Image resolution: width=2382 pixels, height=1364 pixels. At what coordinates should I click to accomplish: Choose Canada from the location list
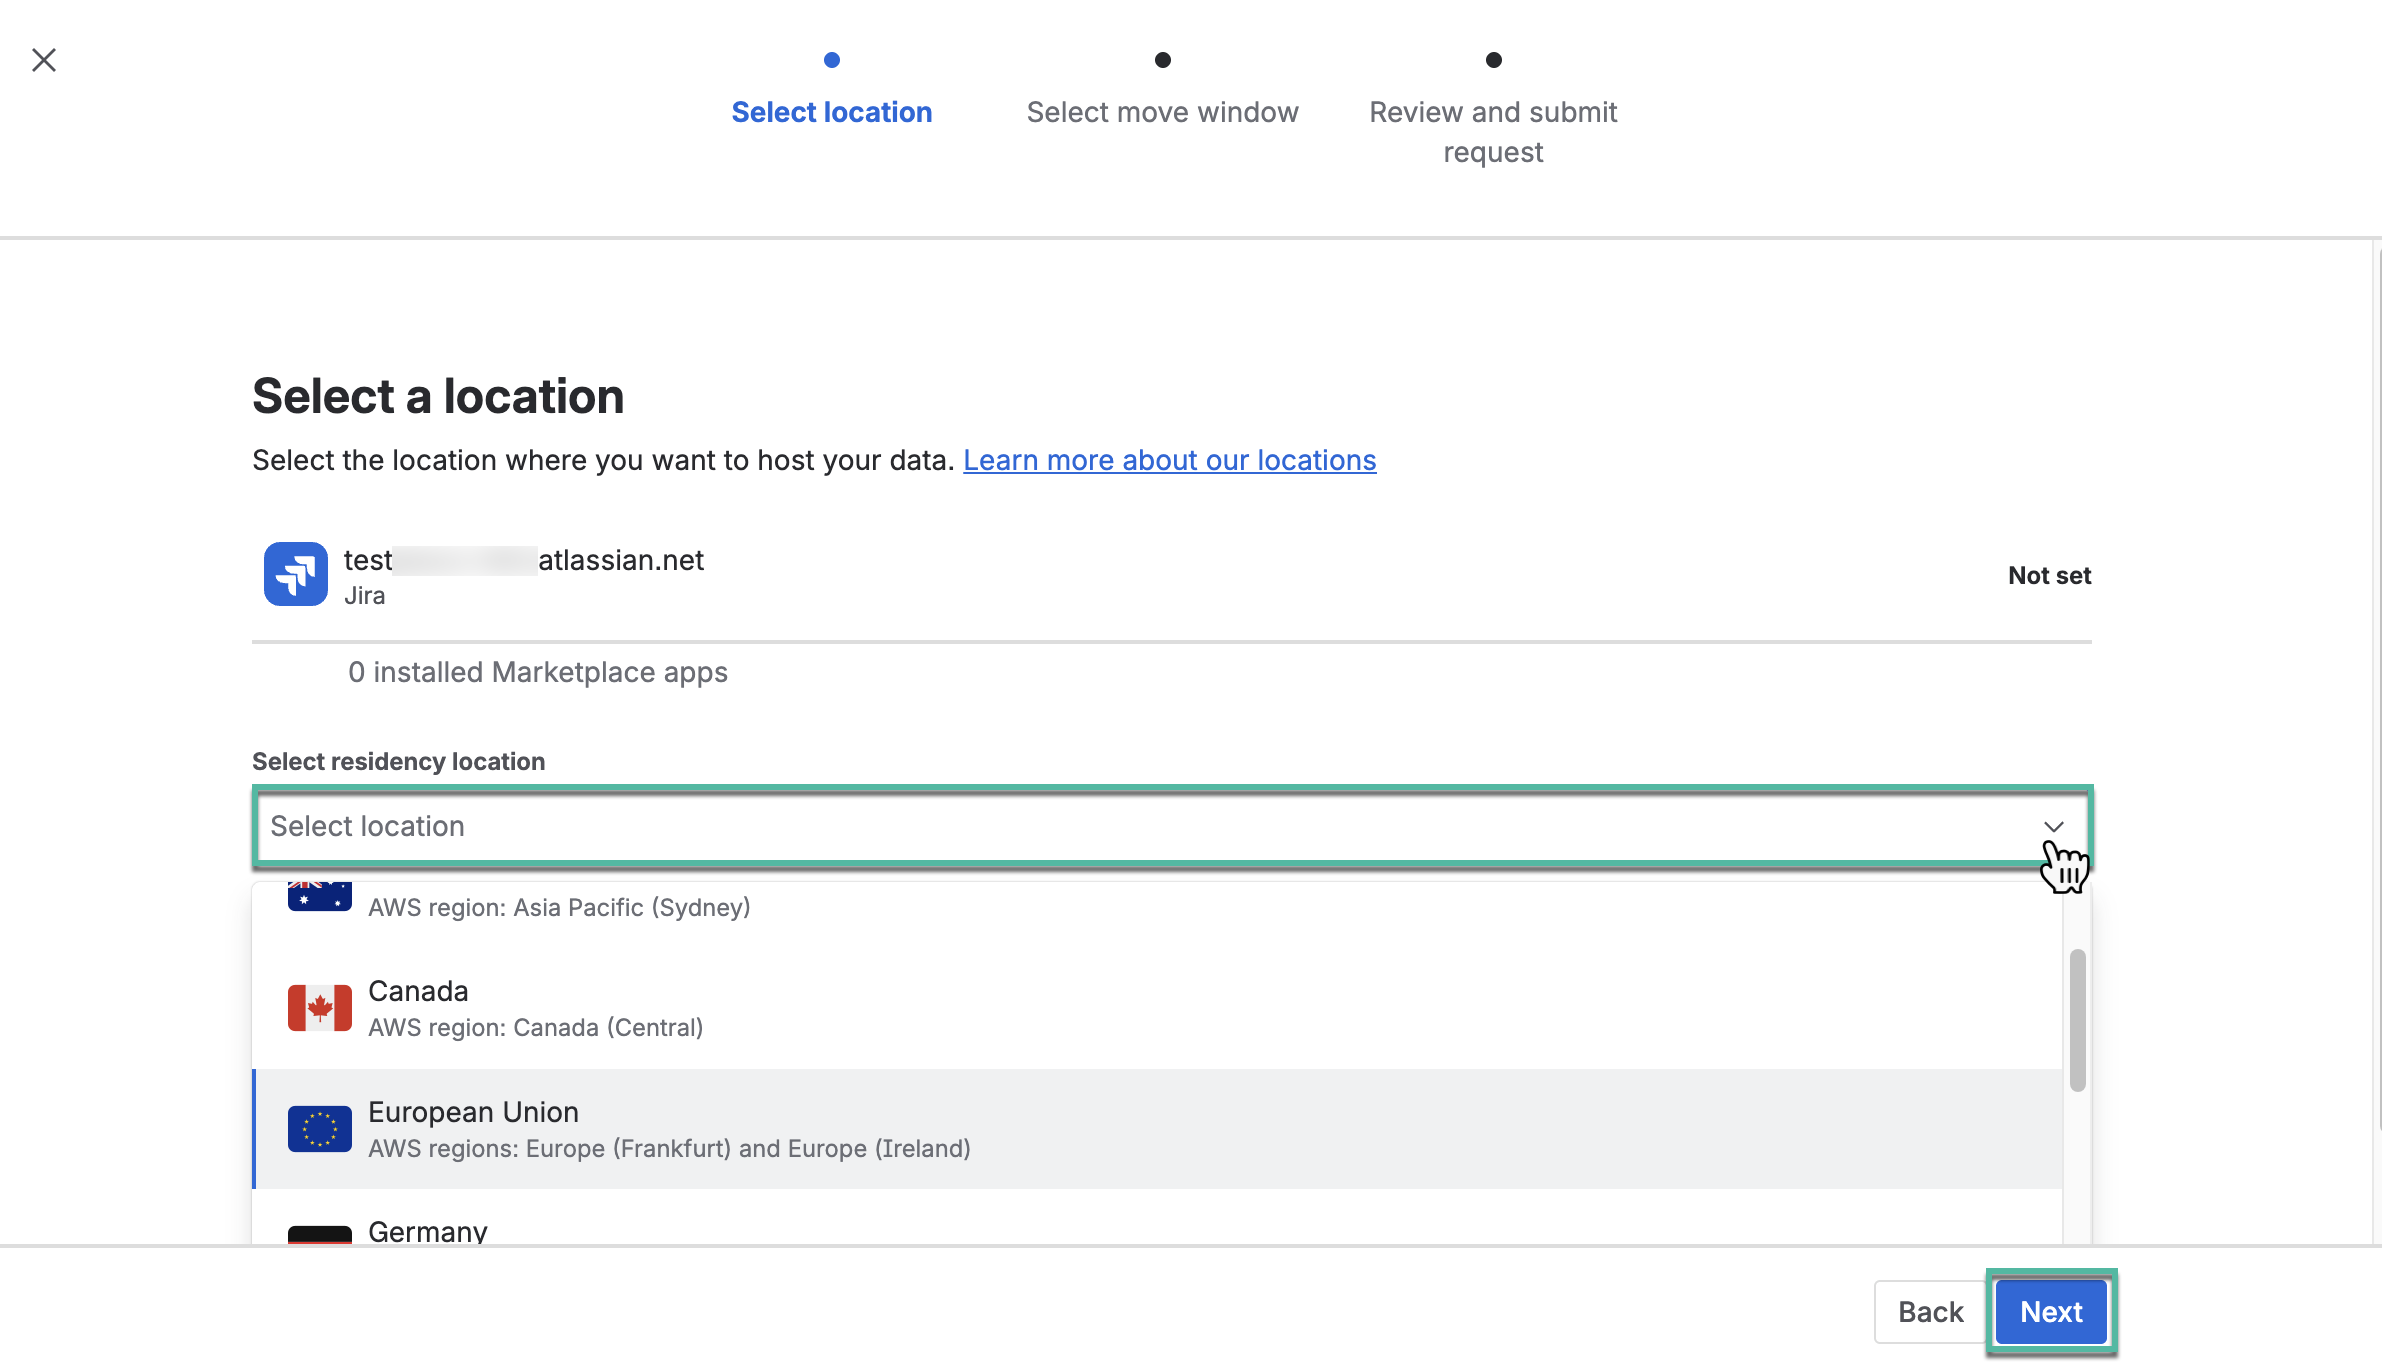click(x=1157, y=1008)
